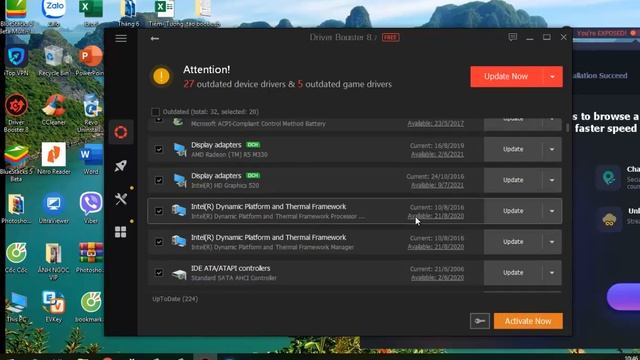Click the AMD Radeon display adapter device icon
The width and height of the screenshot is (640, 360).
tap(179, 149)
